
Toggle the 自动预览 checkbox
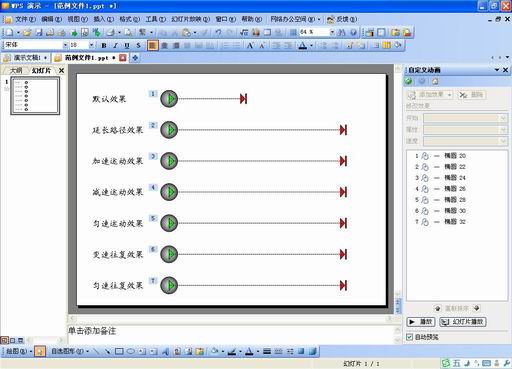pos(409,337)
